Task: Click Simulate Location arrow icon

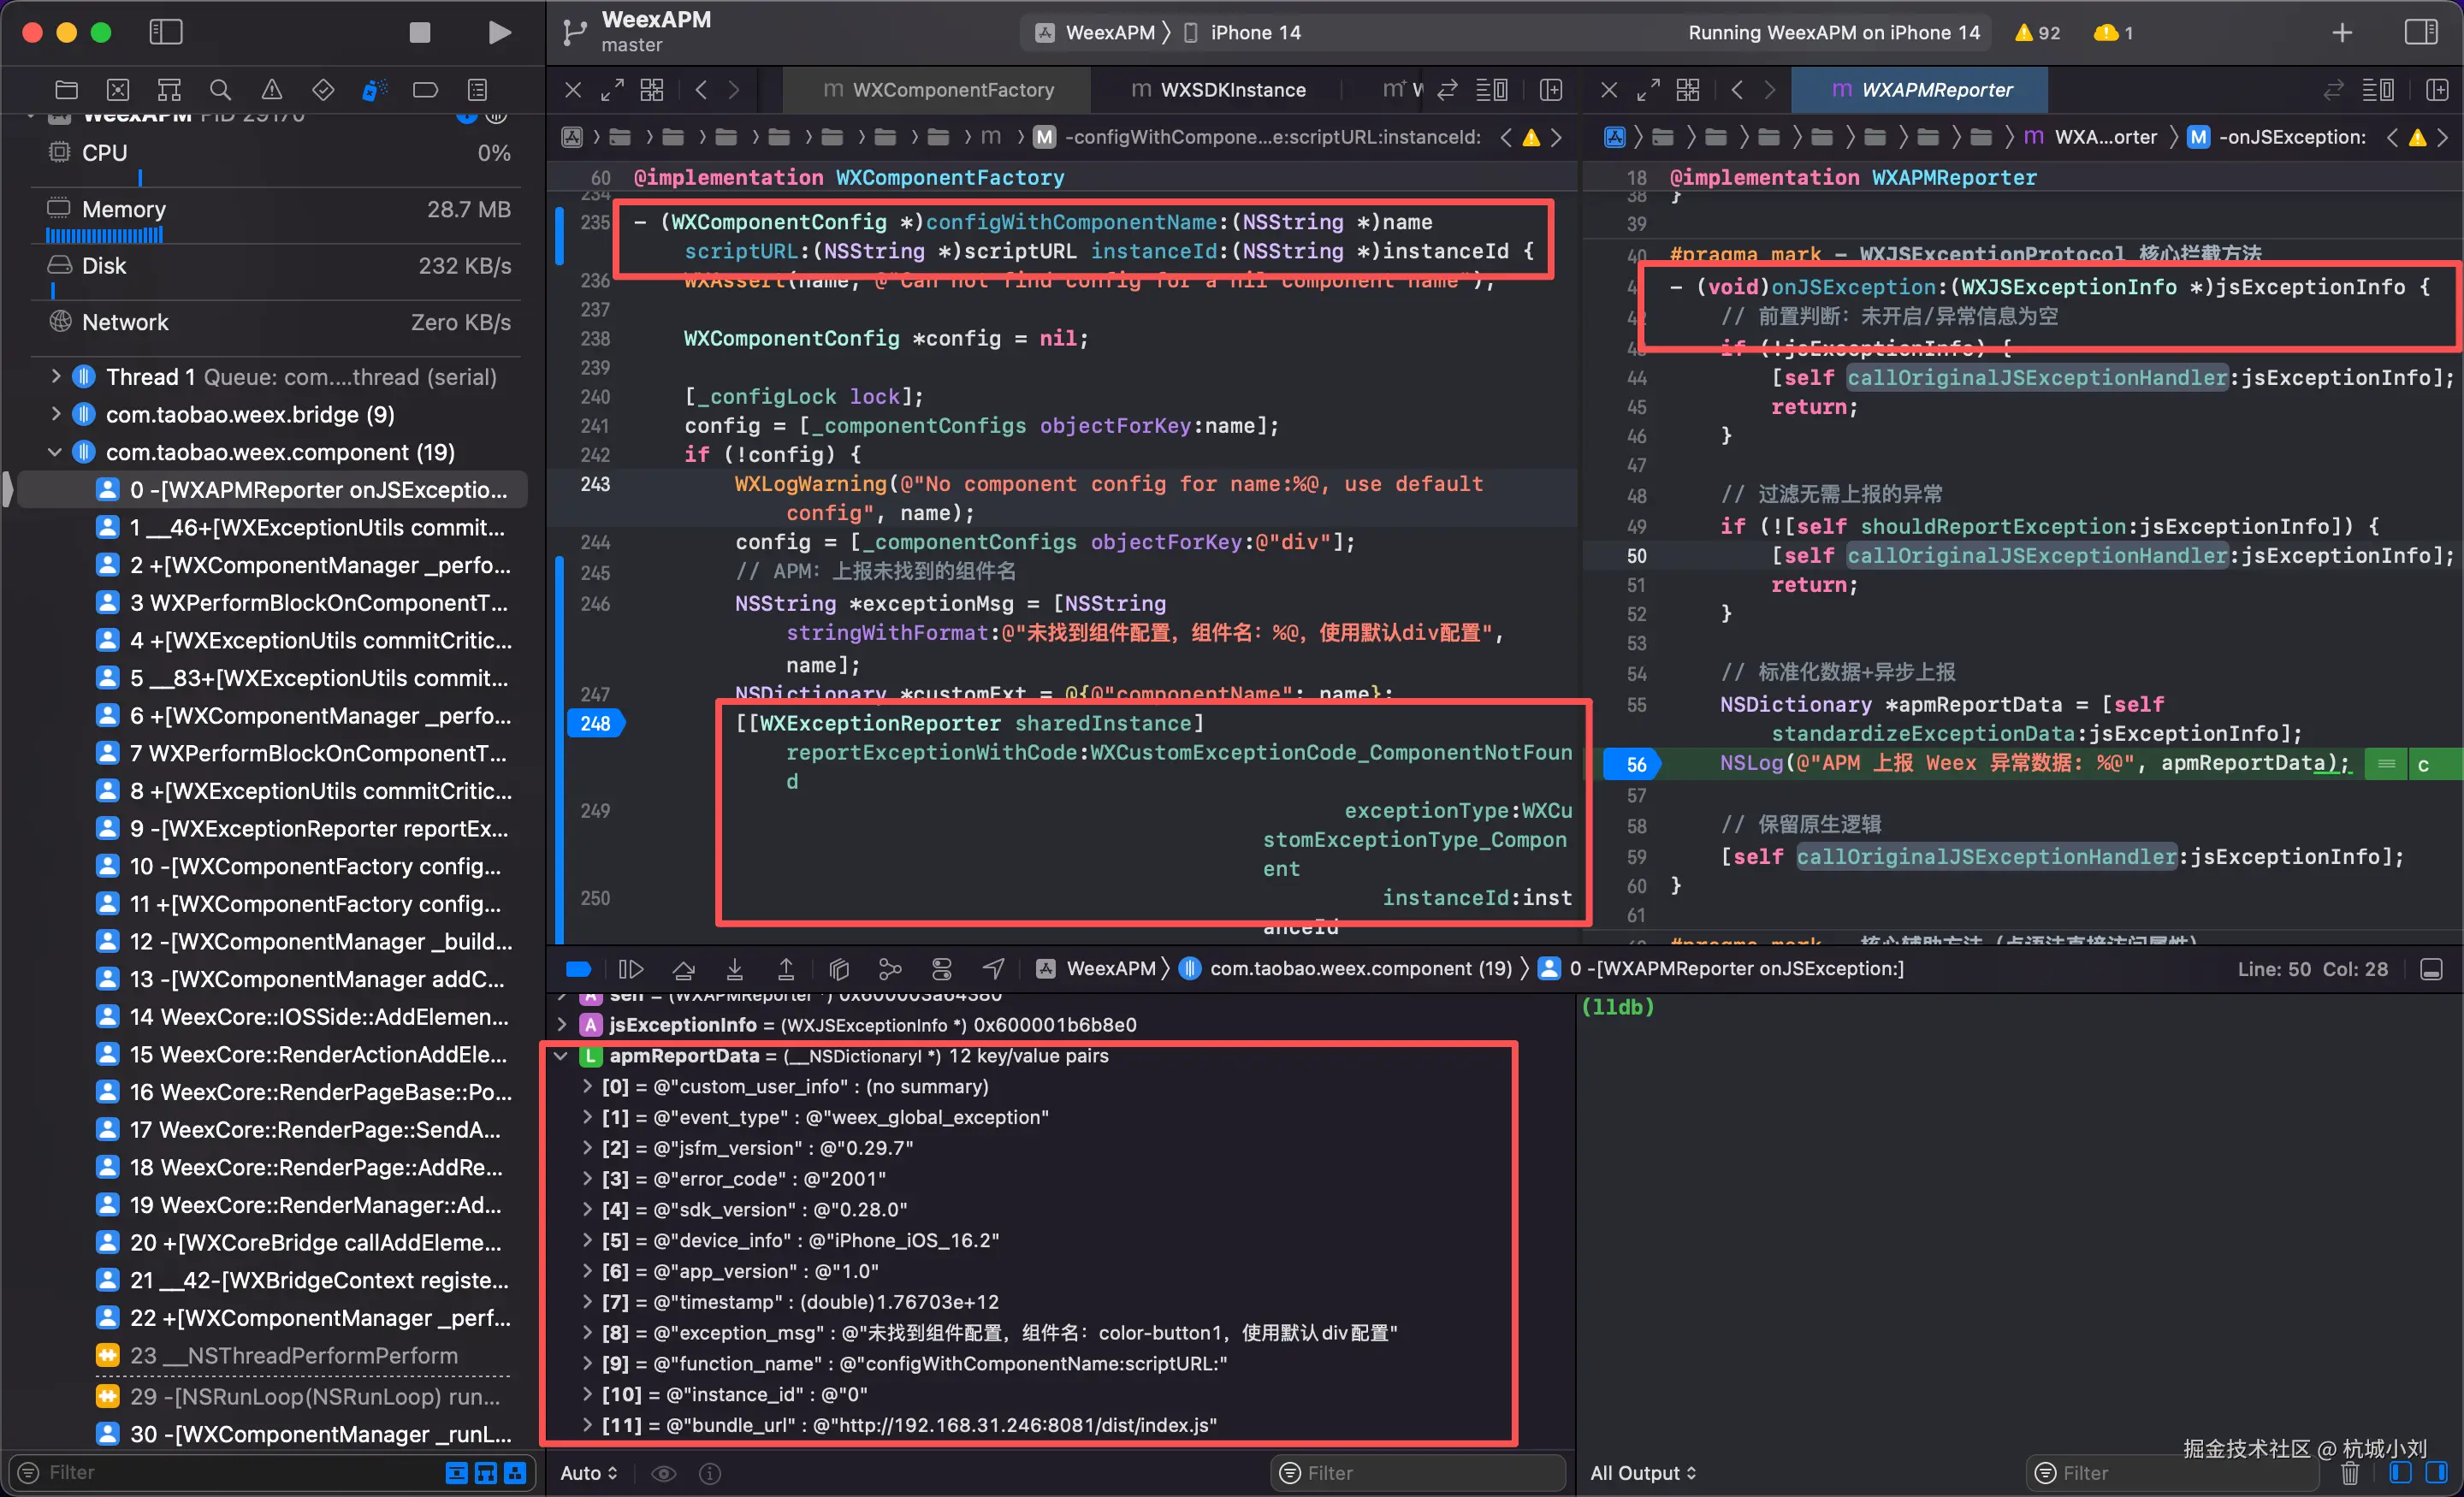Action: pos(993,969)
